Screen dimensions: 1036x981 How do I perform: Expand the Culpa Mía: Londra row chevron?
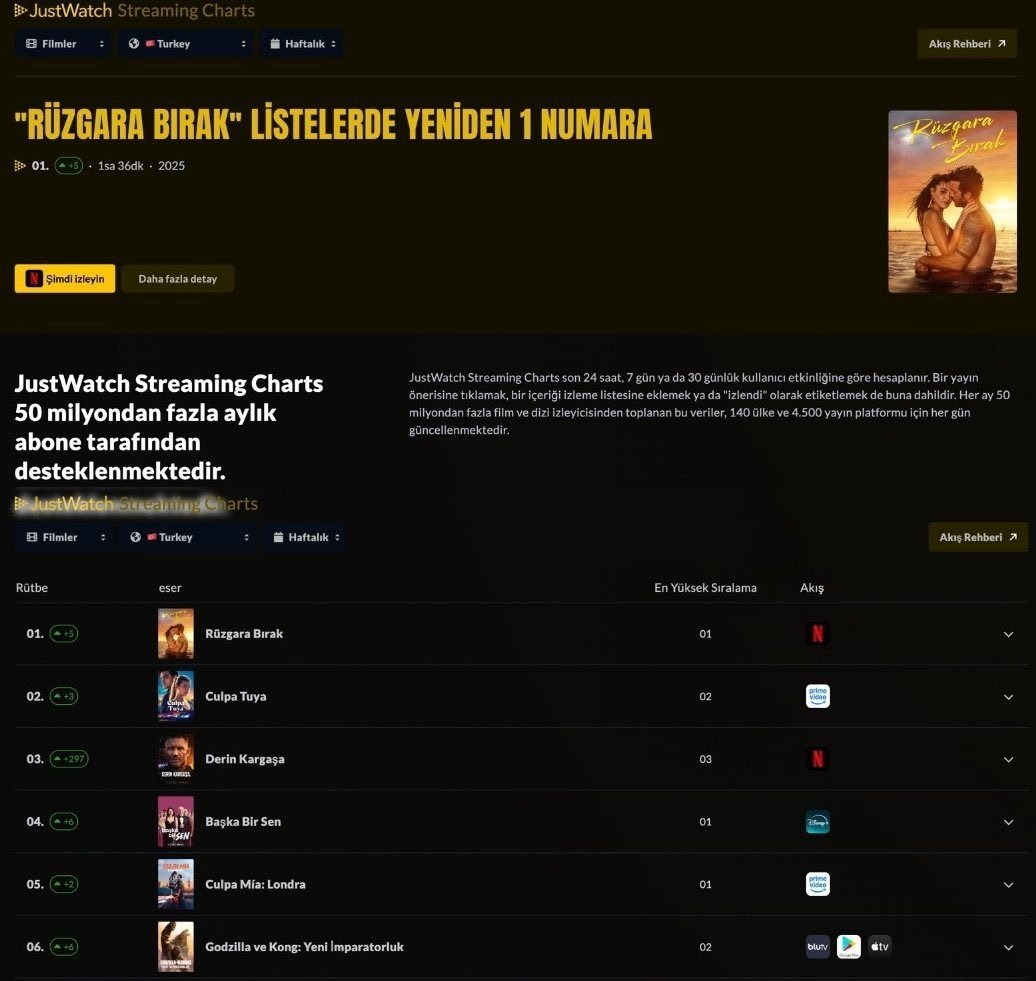click(x=1008, y=884)
